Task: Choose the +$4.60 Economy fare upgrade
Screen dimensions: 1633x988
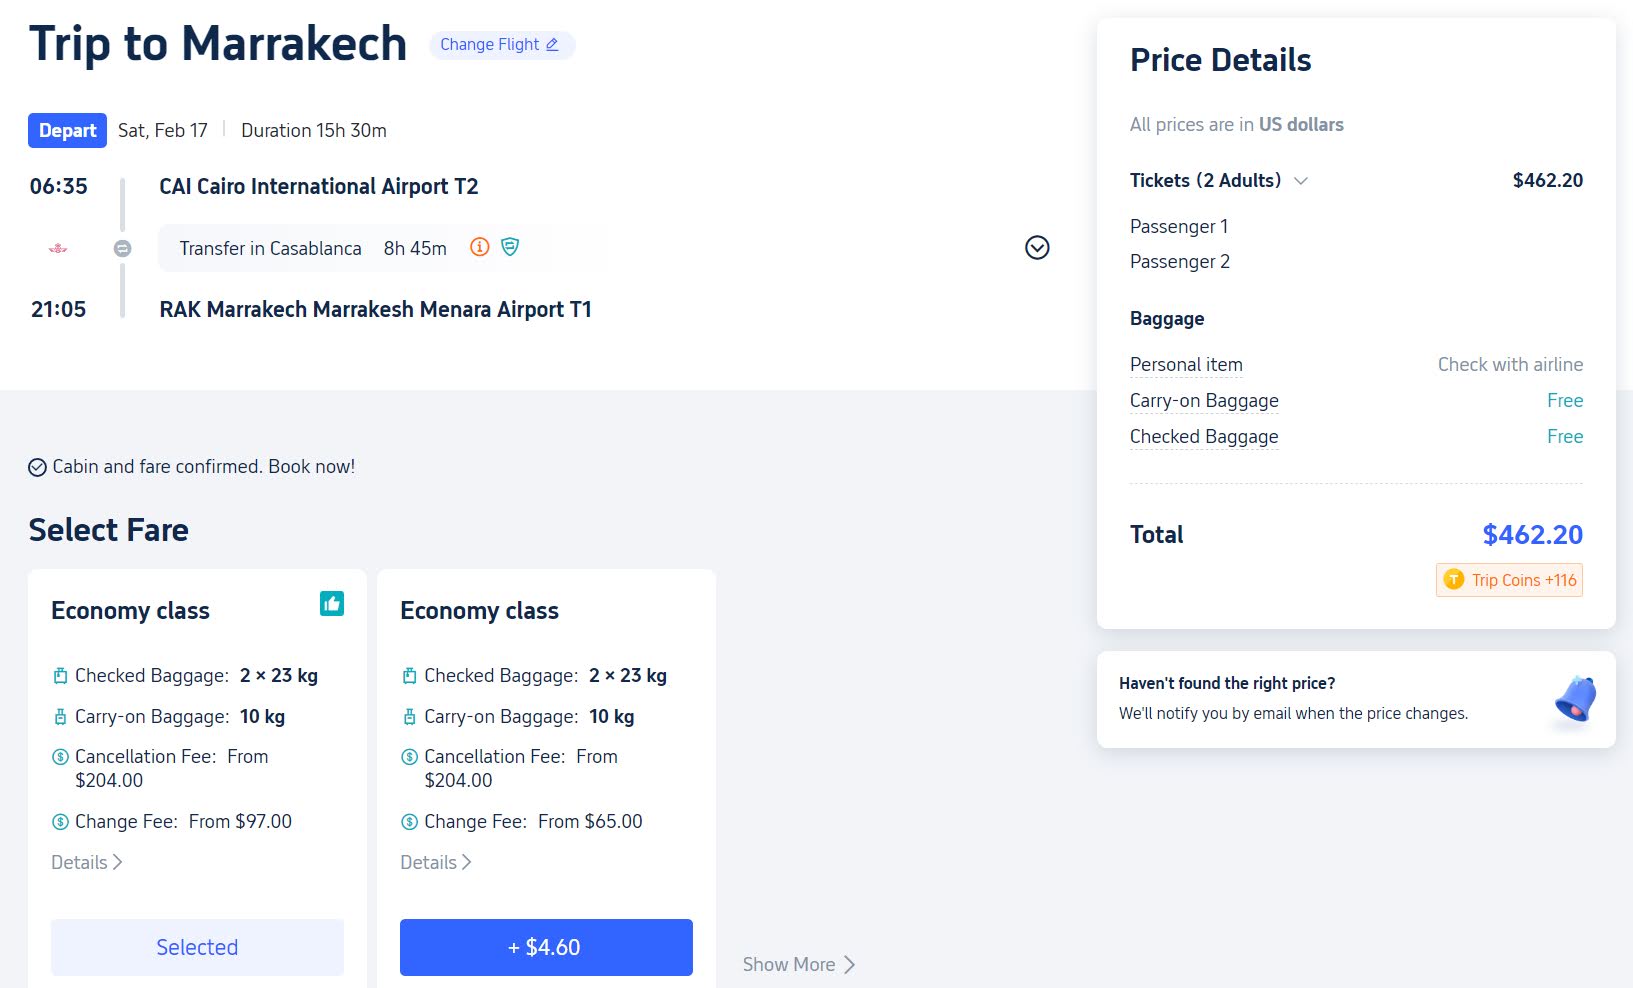Action: (x=546, y=946)
